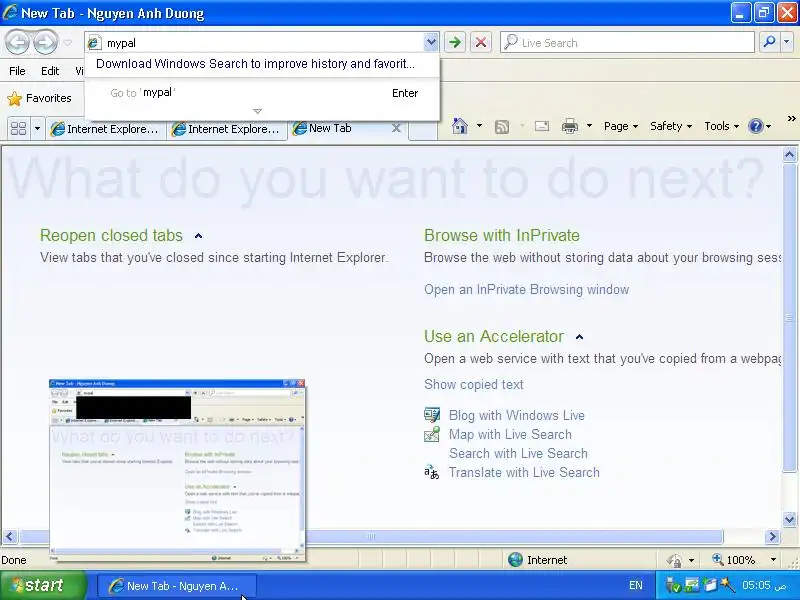800x600 pixels.
Task: Click the Home page icon
Action: point(460,126)
